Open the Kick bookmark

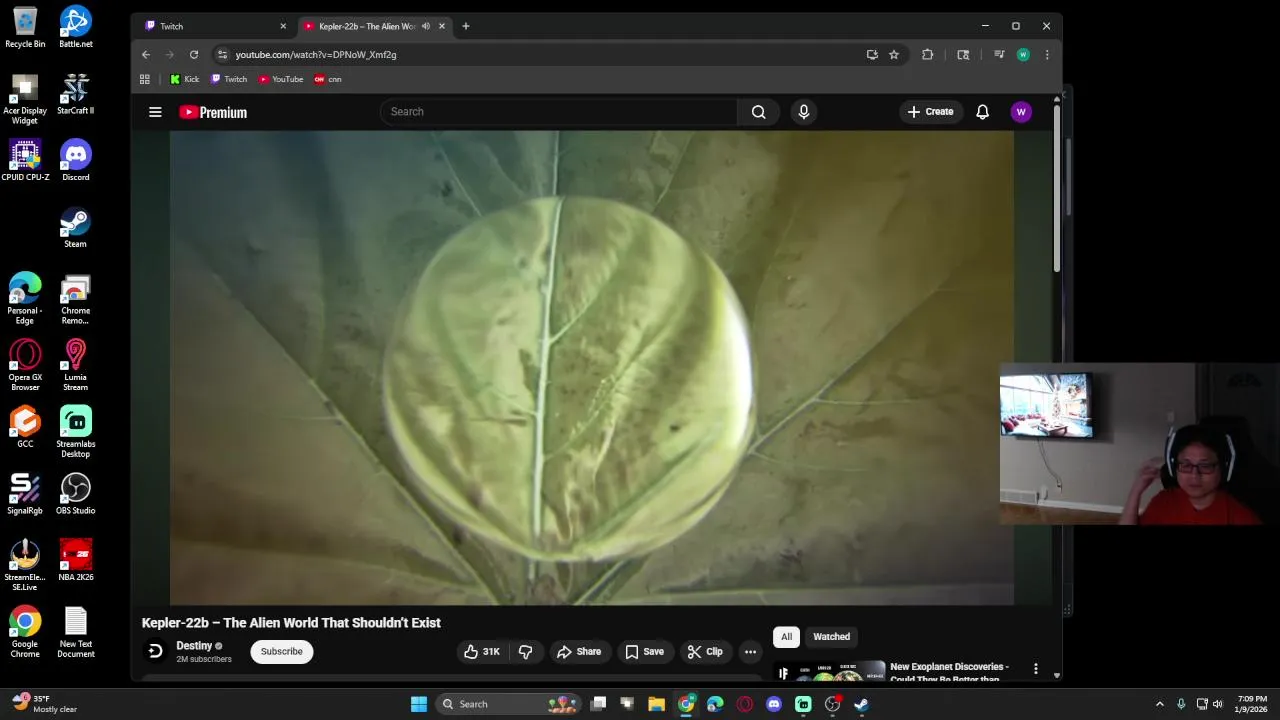click(x=184, y=79)
